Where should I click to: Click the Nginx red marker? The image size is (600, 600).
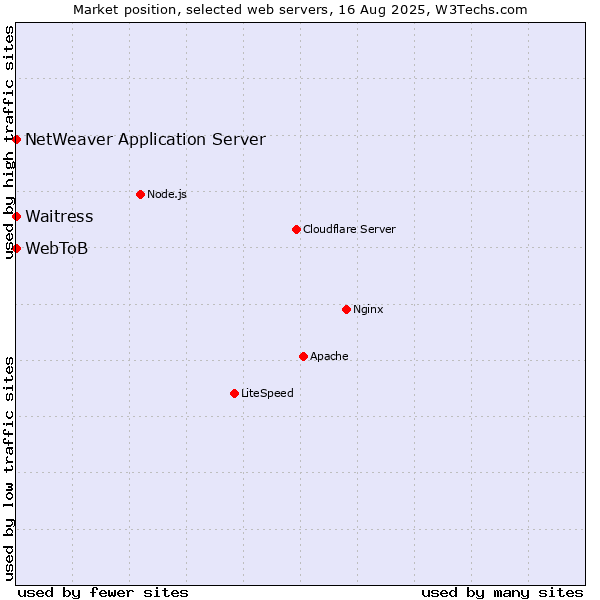click(346, 310)
